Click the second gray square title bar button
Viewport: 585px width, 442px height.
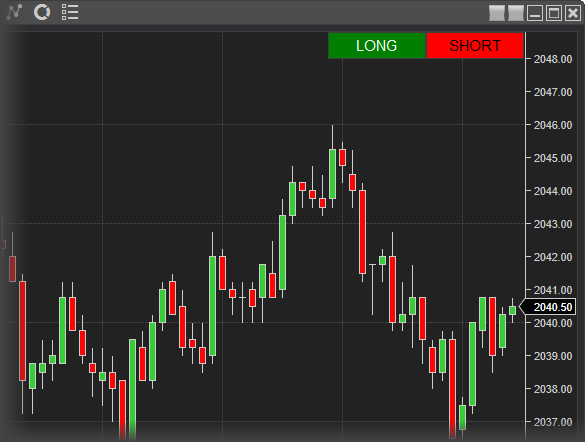[516, 13]
